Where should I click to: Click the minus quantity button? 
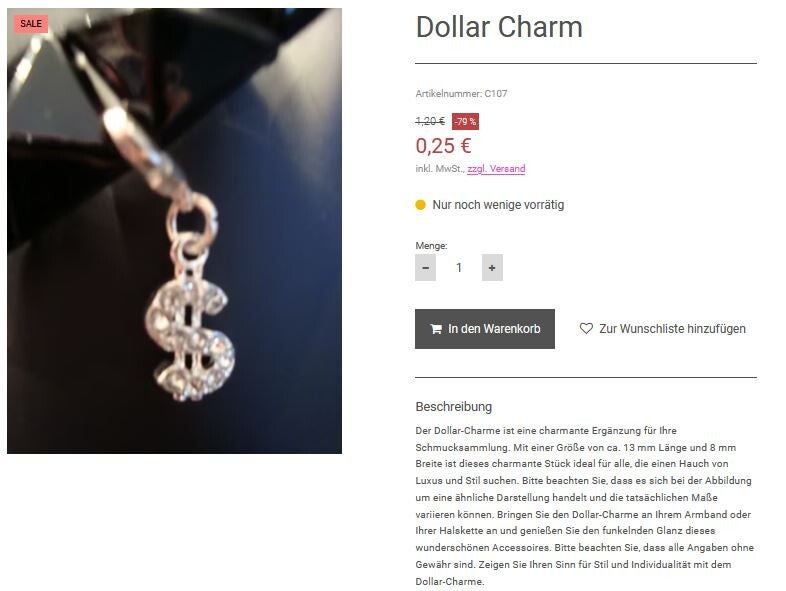tap(425, 268)
